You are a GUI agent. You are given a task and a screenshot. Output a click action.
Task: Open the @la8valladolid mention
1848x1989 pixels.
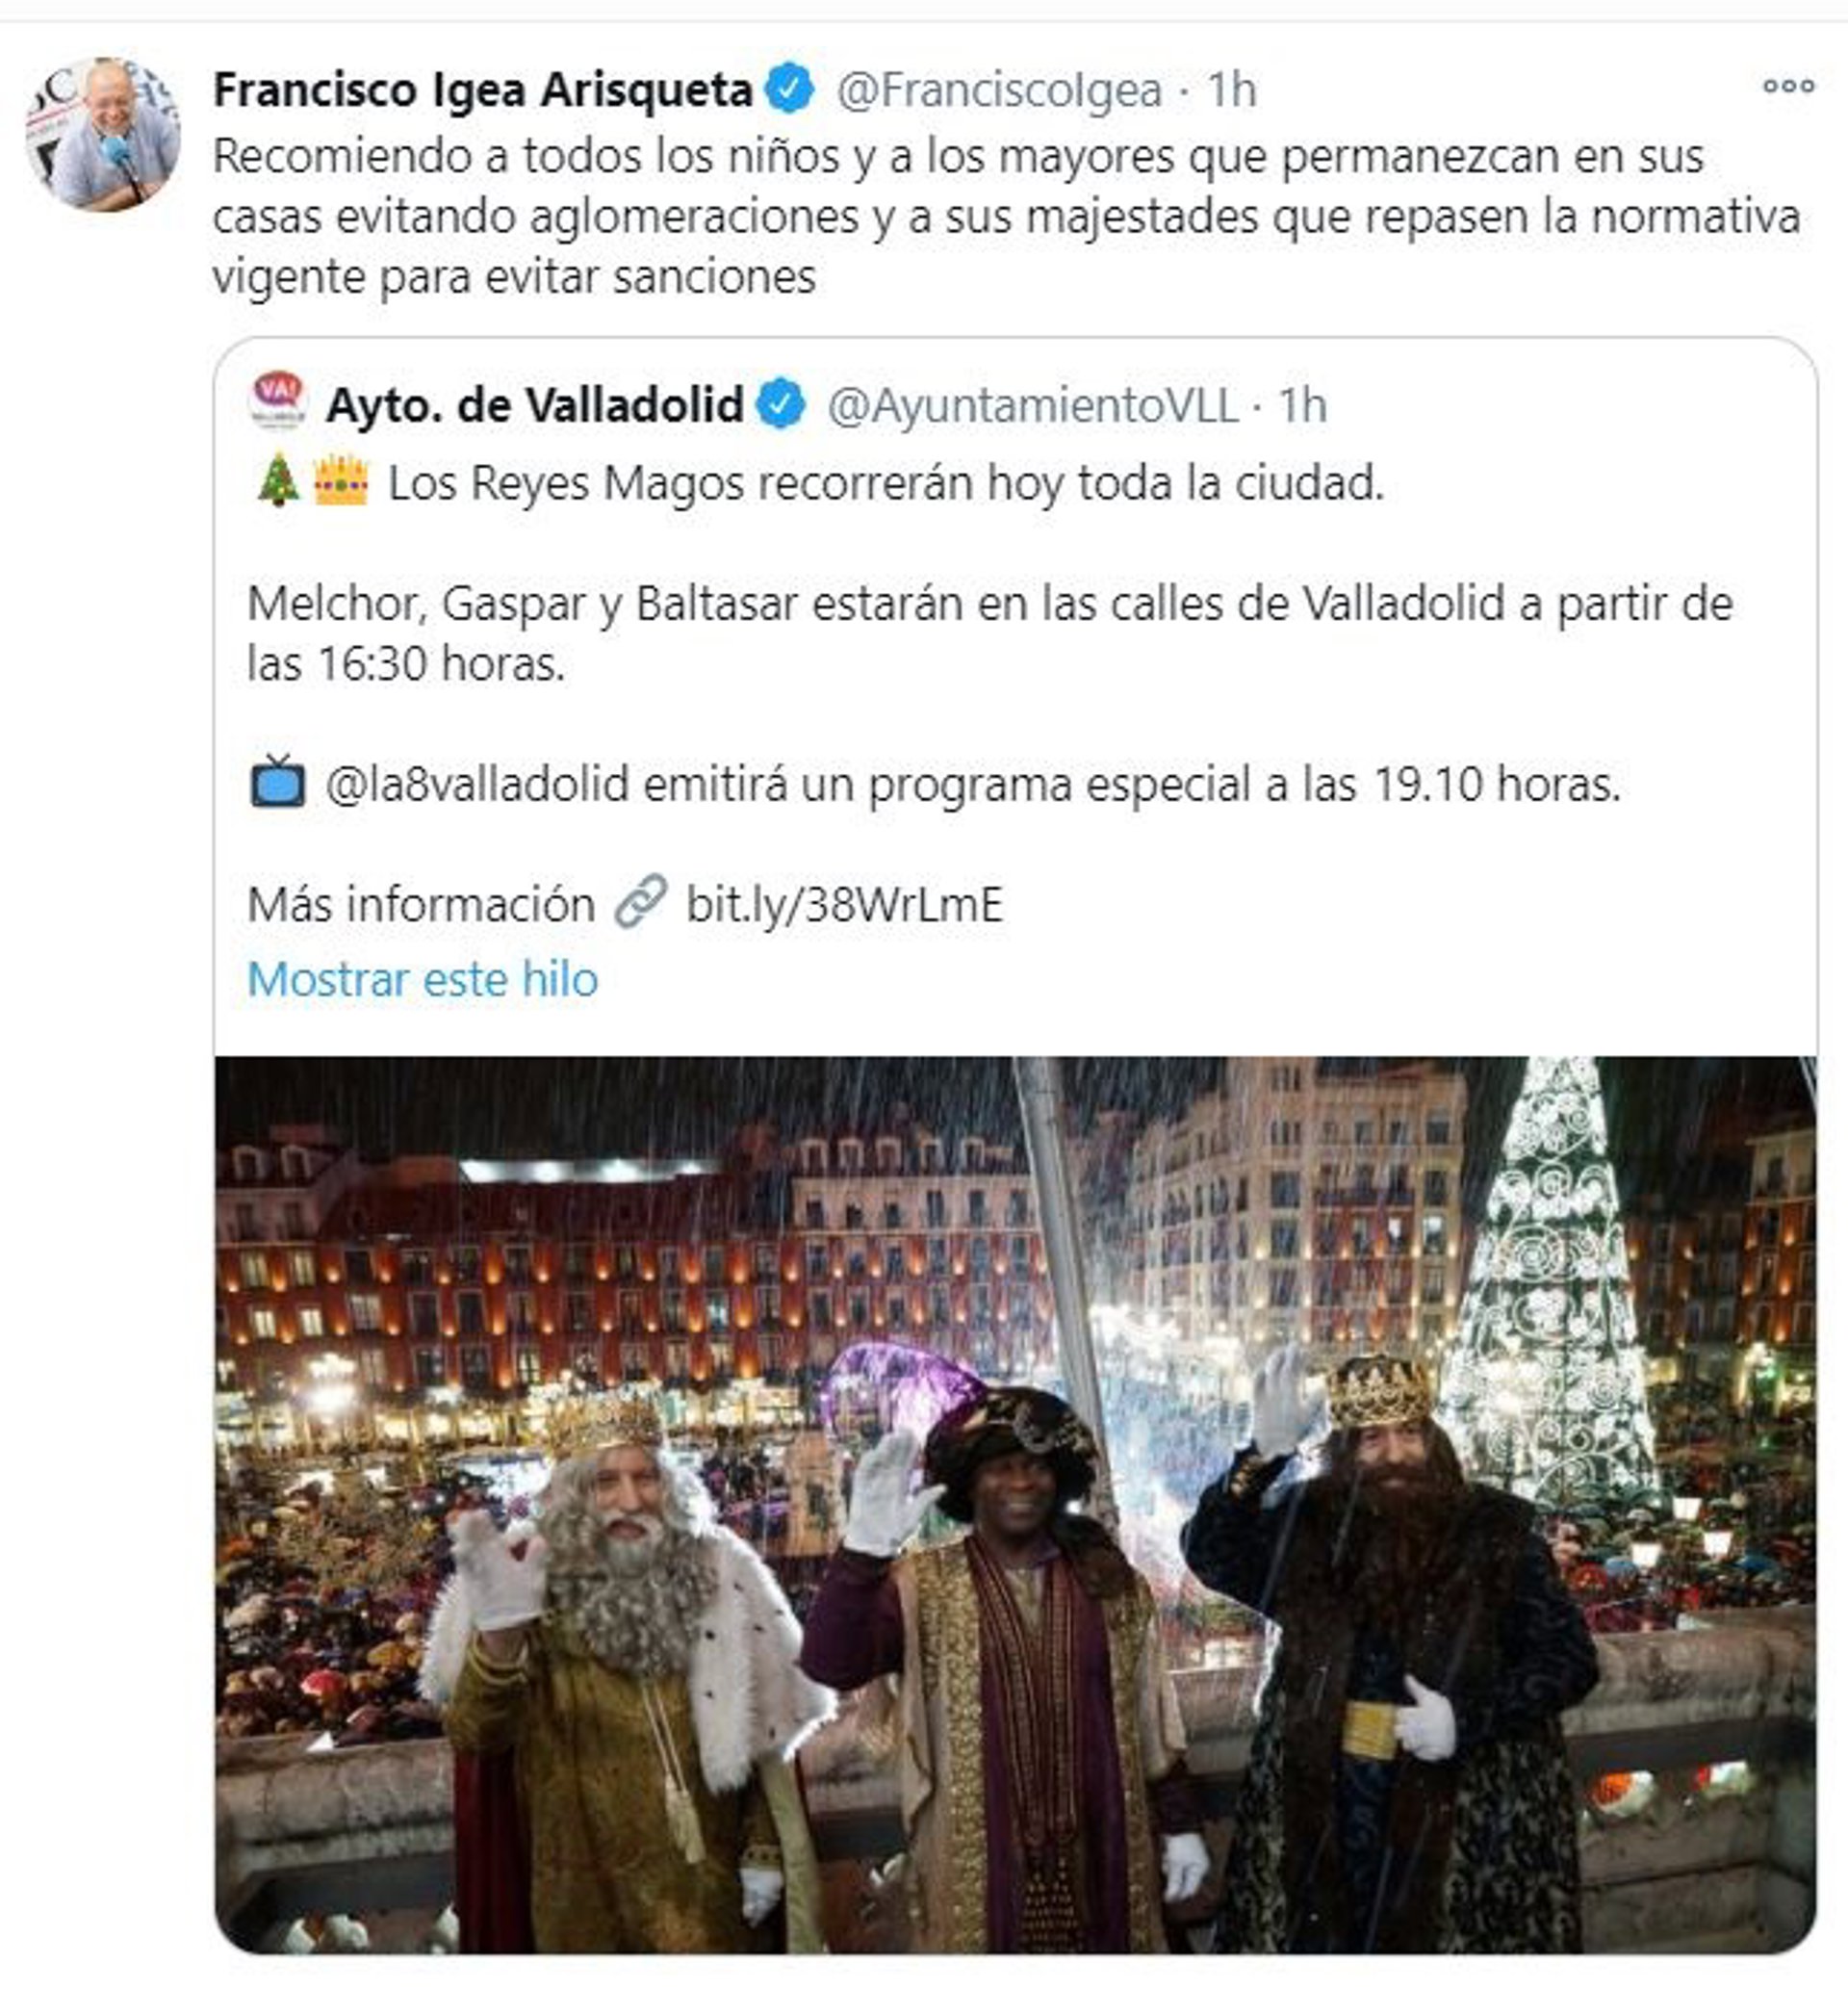pos(477,784)
